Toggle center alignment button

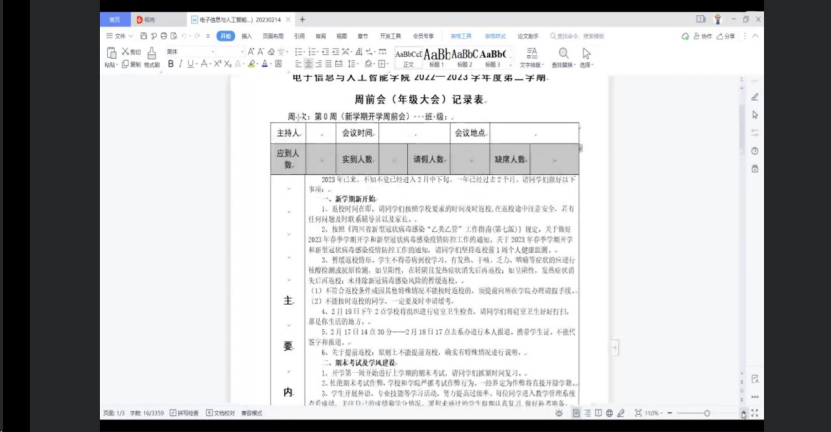click(x=308, y=64)
